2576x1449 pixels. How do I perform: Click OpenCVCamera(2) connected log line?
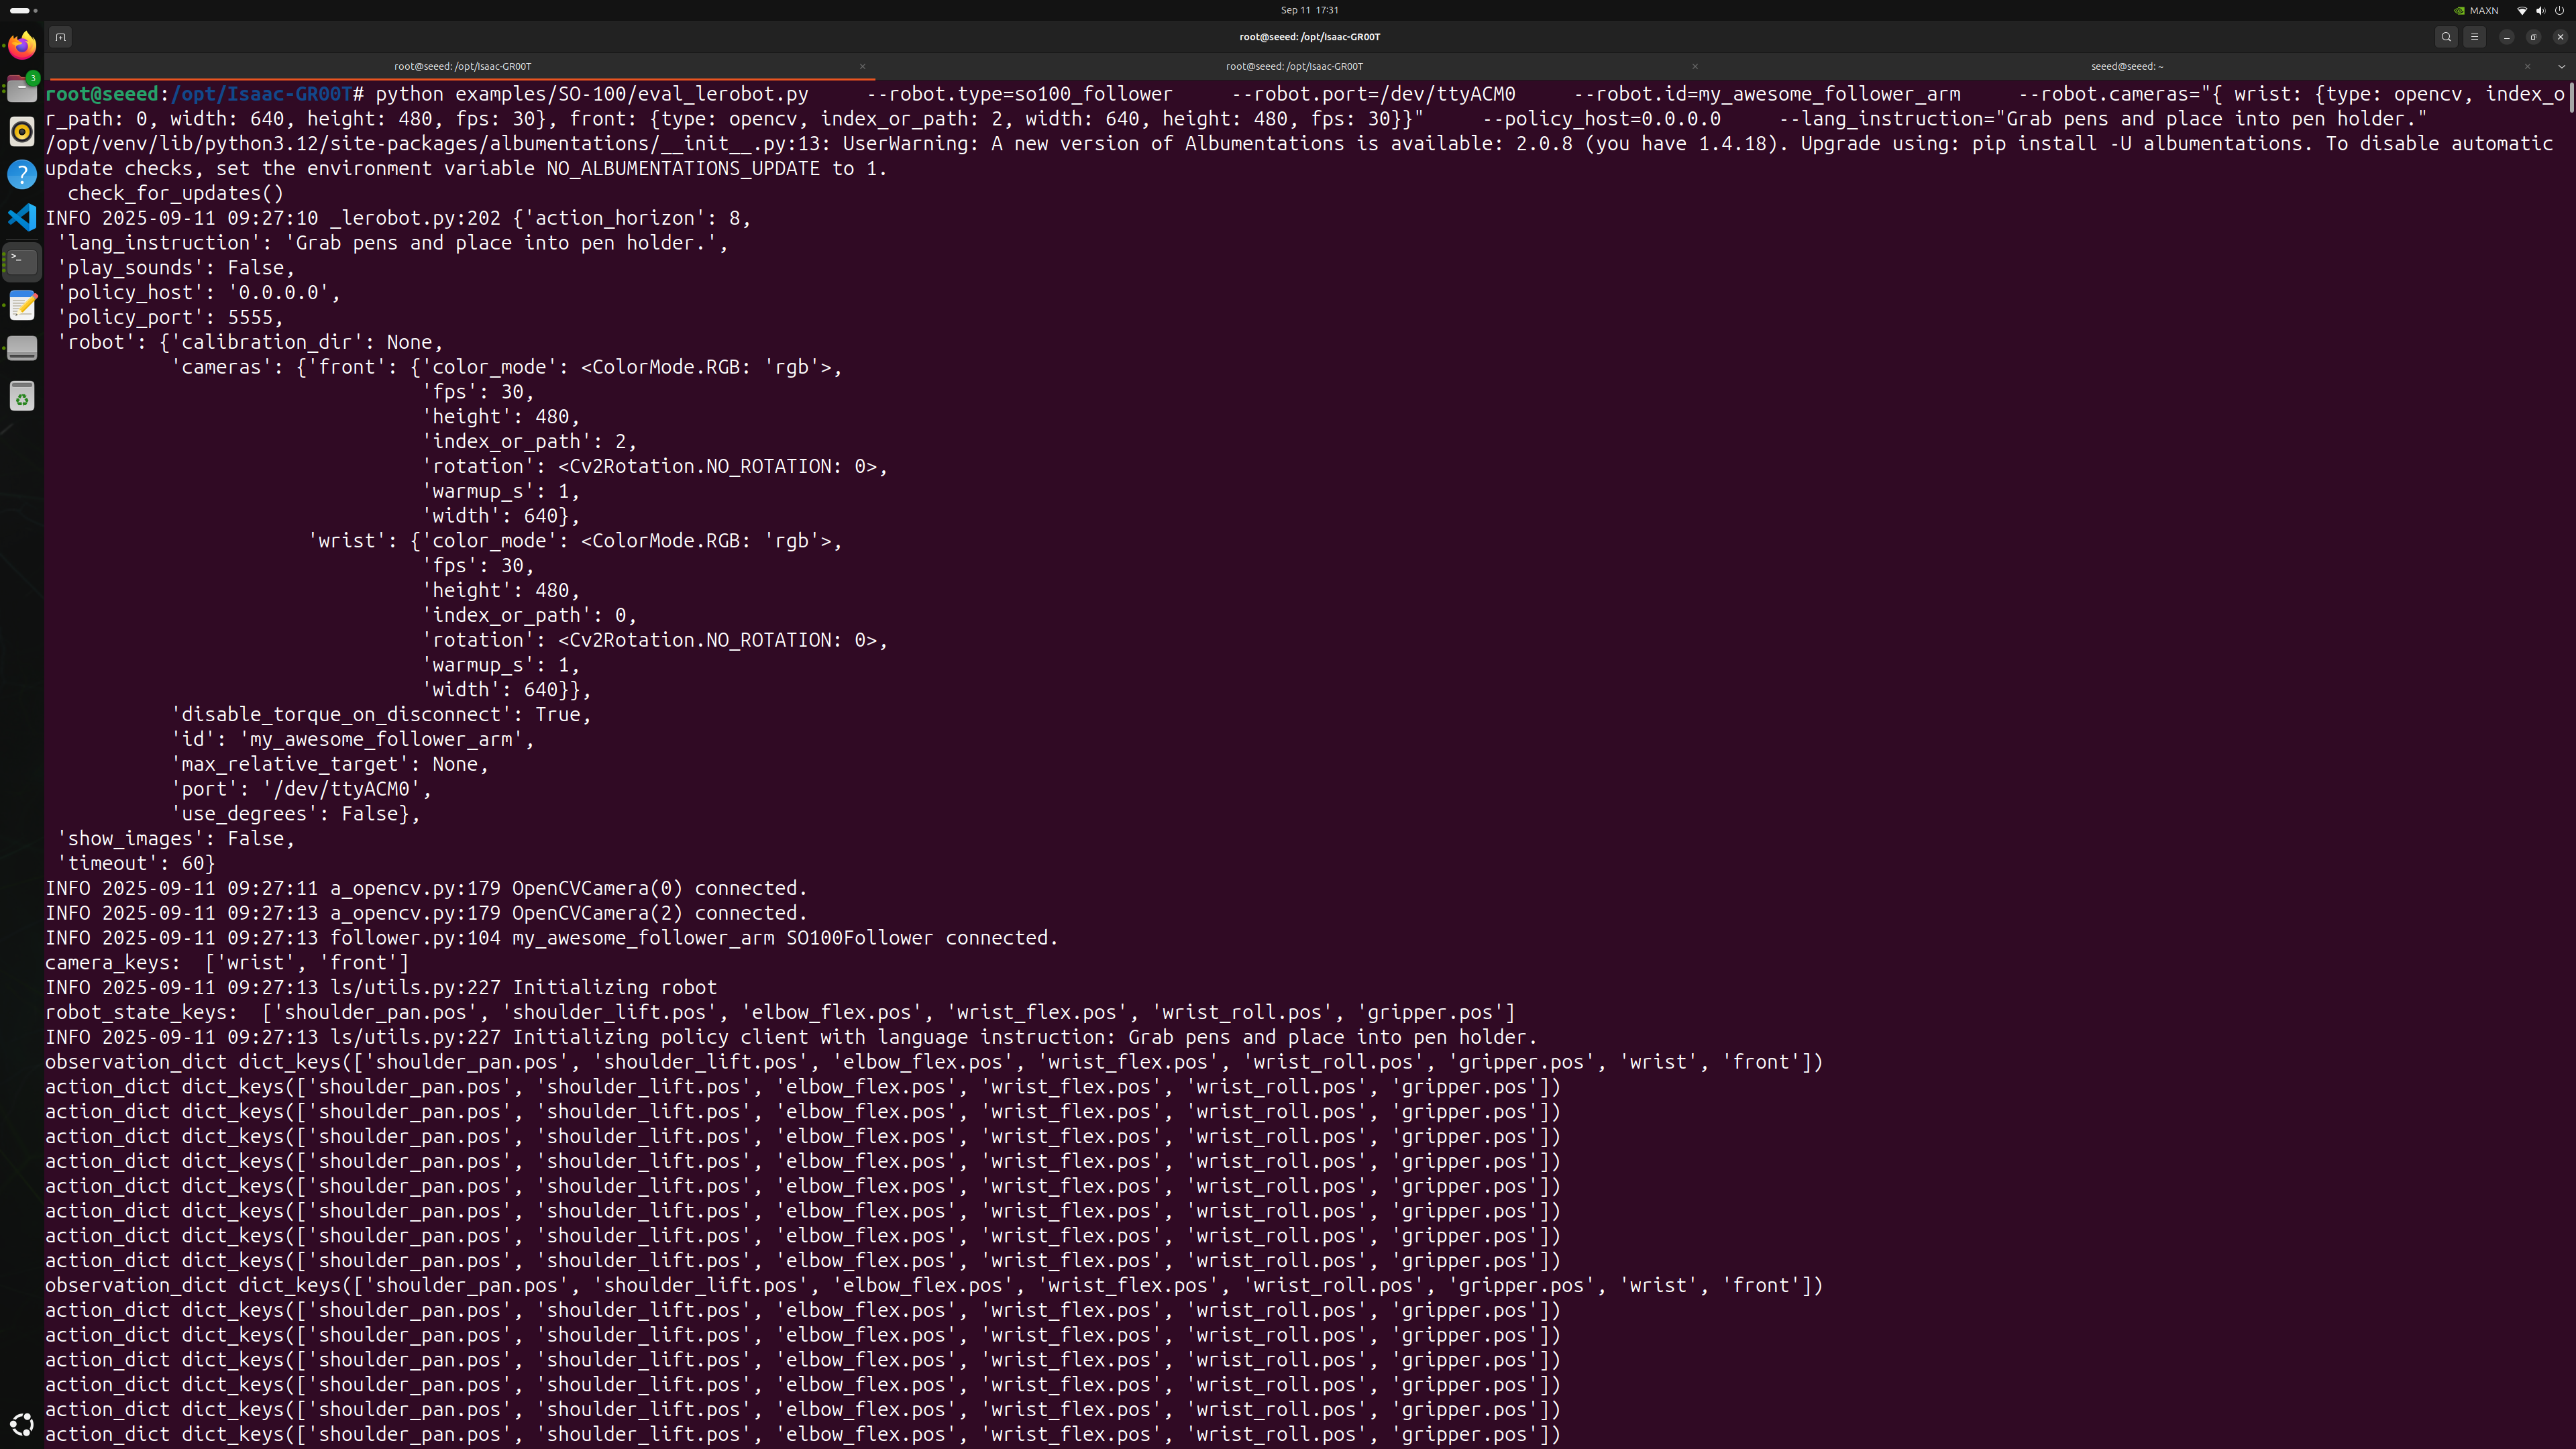coord(426,913)
